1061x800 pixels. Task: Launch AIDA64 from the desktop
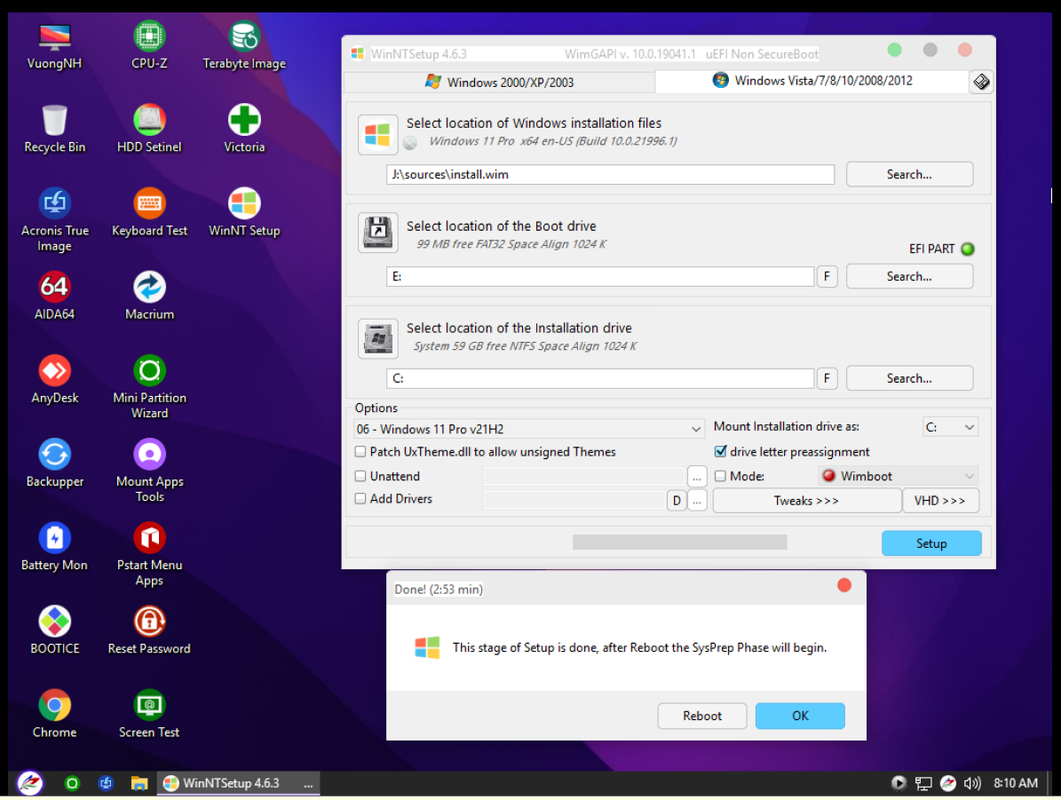click(54, 296)
